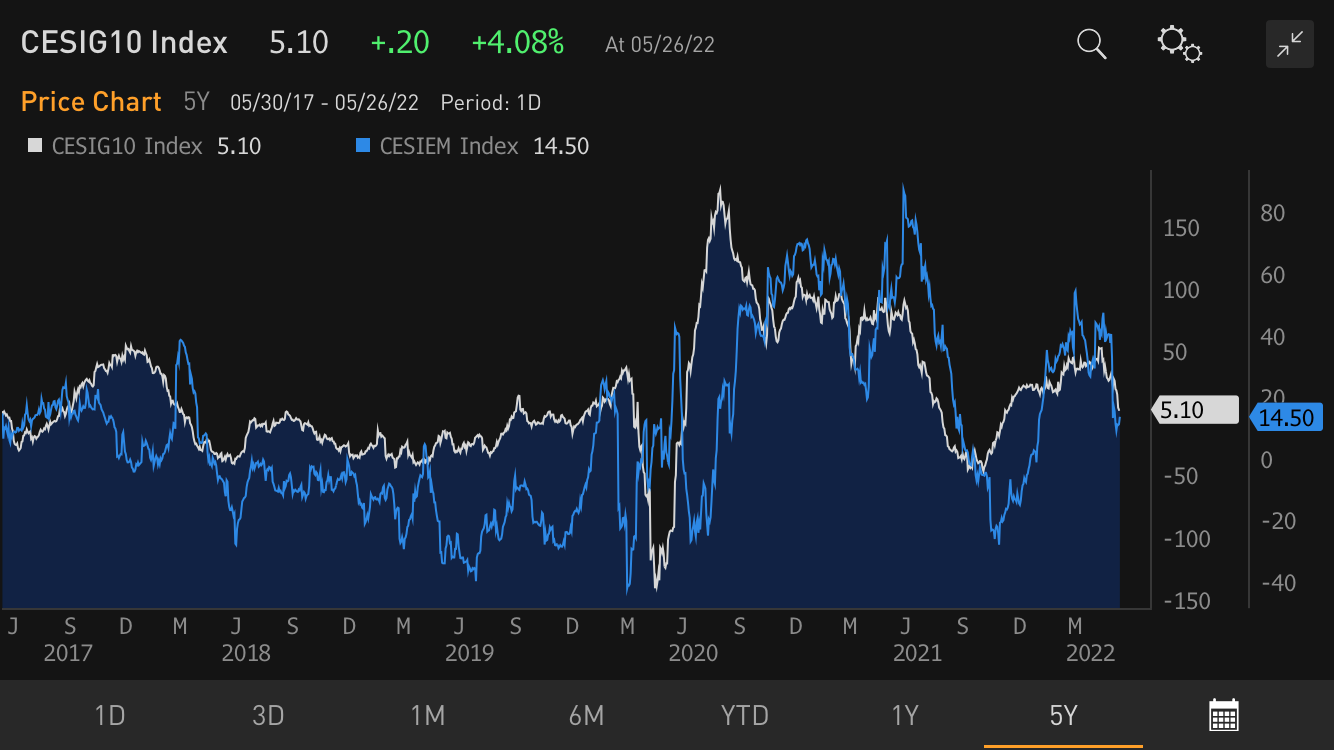The height and width of the screenshot is (750, 1334).
Task: Toggle the CESIG10 Index legend series
Action: (x=127, y=146)
